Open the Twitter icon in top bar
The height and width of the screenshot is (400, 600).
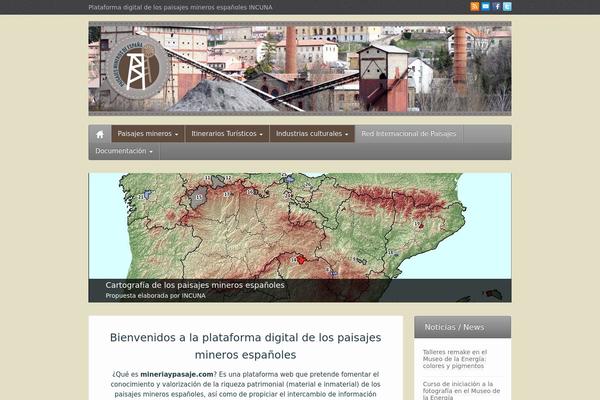coord(507,7)
